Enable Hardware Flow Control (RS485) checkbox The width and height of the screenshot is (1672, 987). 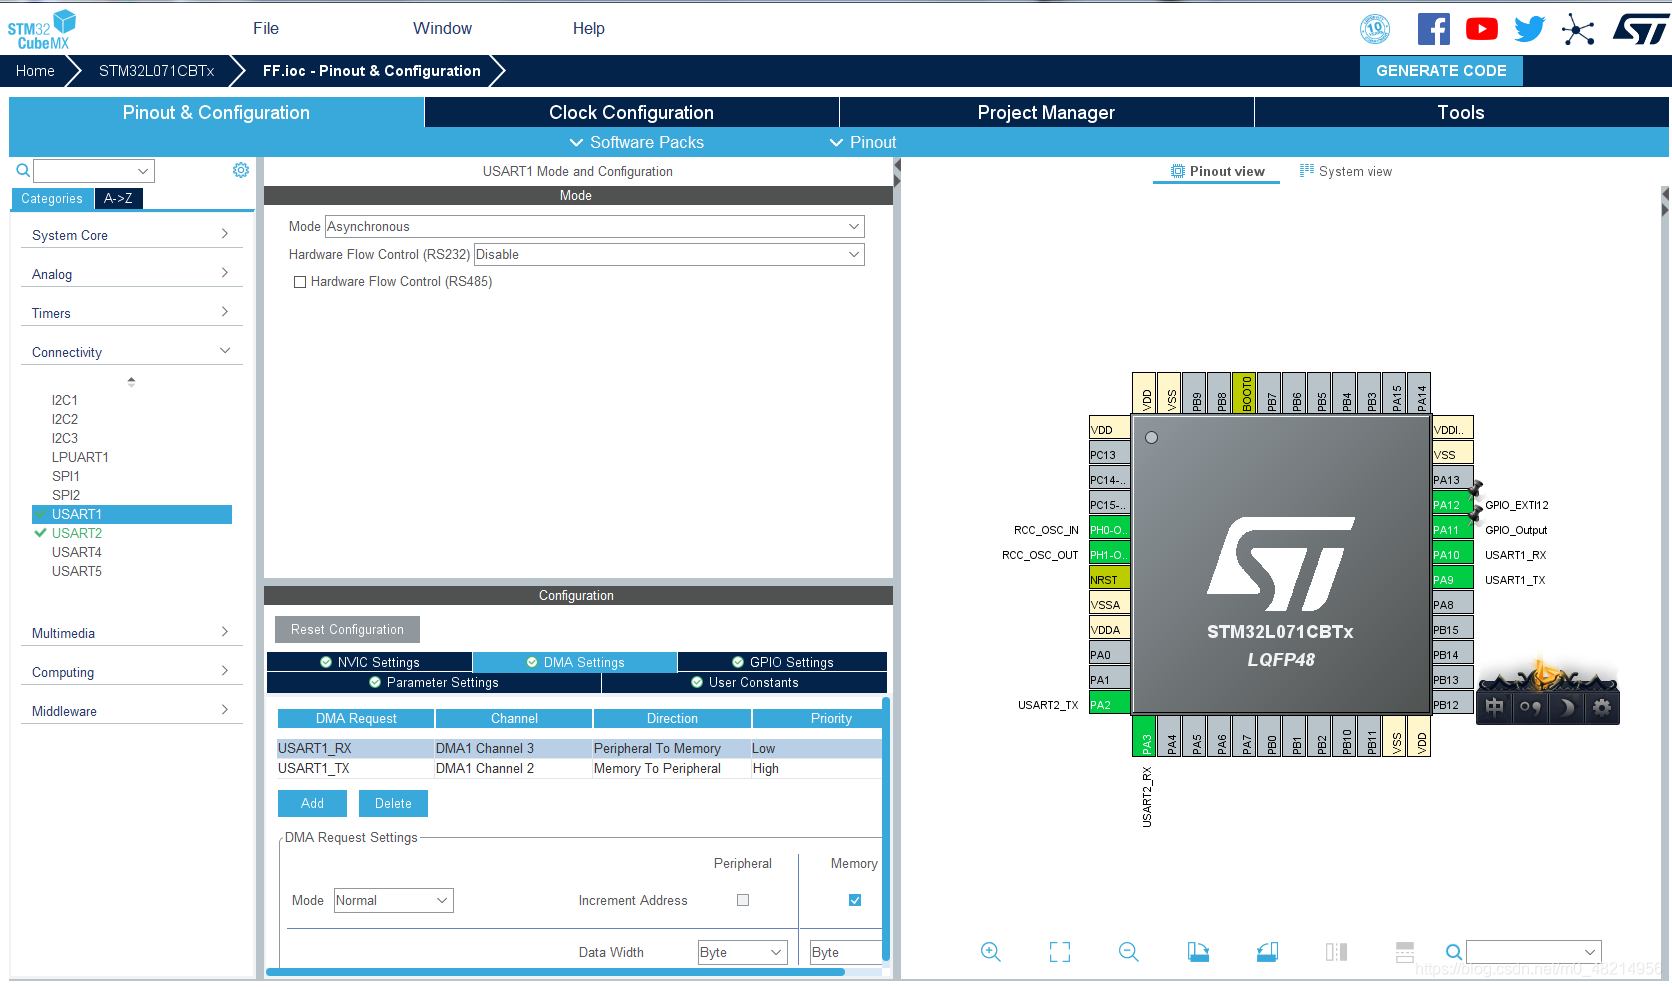pyautogui.click(x=300, y=282)
